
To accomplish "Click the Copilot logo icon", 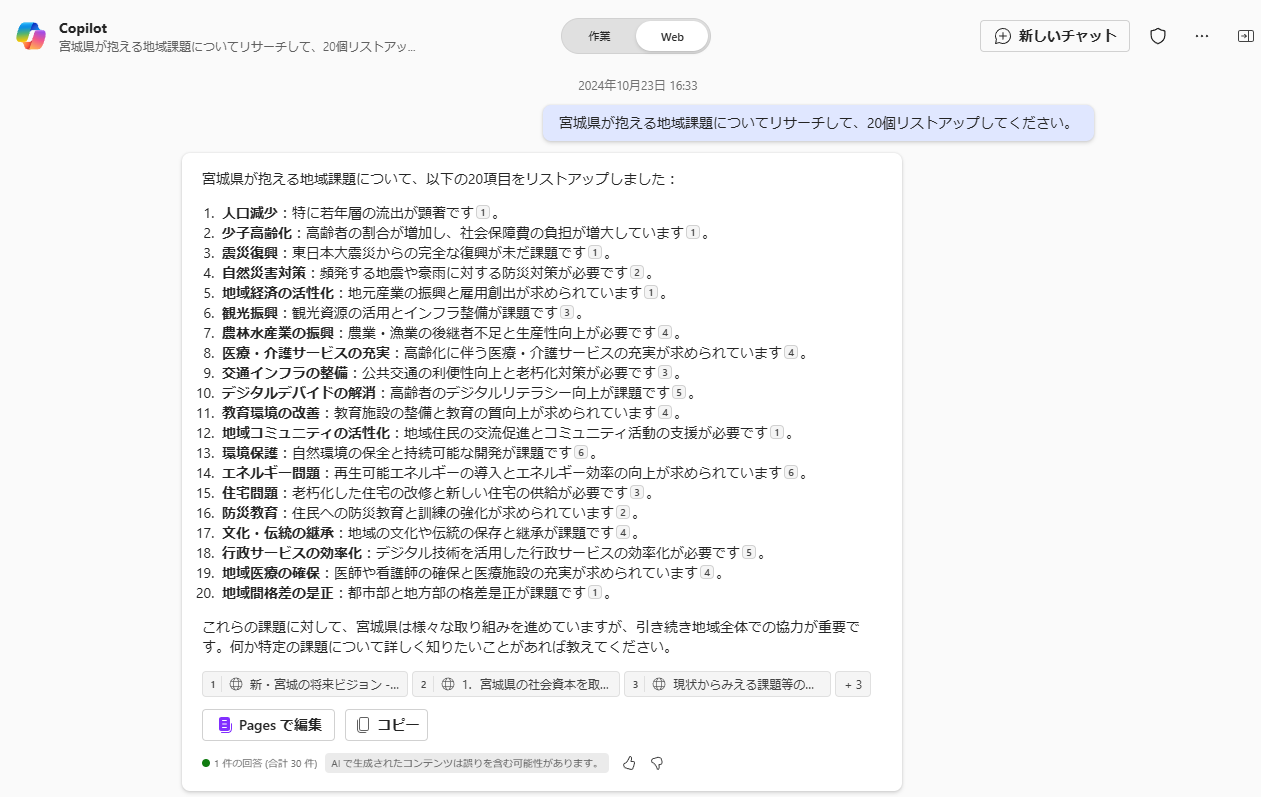I will click(31, 36).
